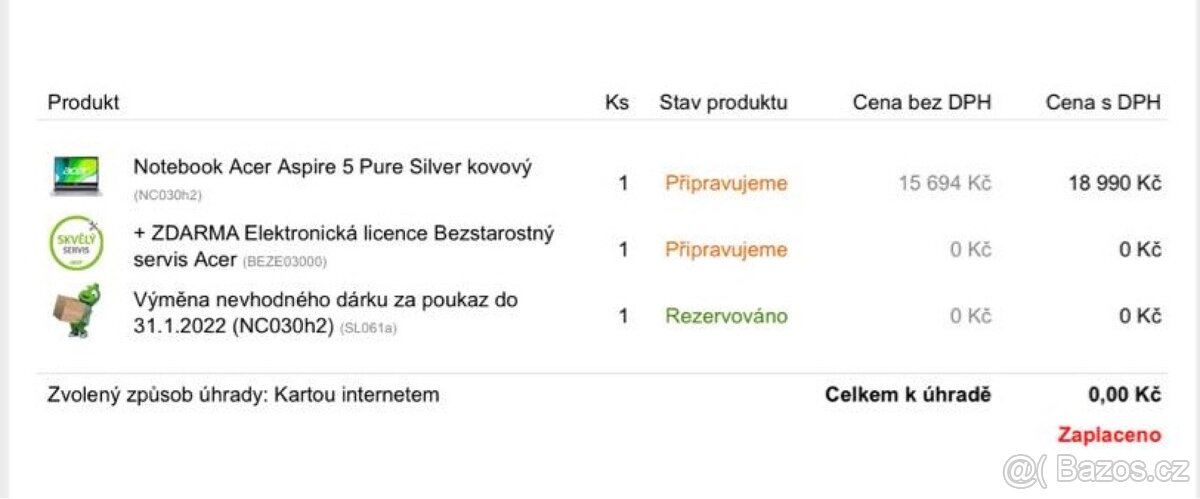Click the NC030h2 product code under notebook
The height and width of the screenshot is (499, 1200).
coord(167,195)
